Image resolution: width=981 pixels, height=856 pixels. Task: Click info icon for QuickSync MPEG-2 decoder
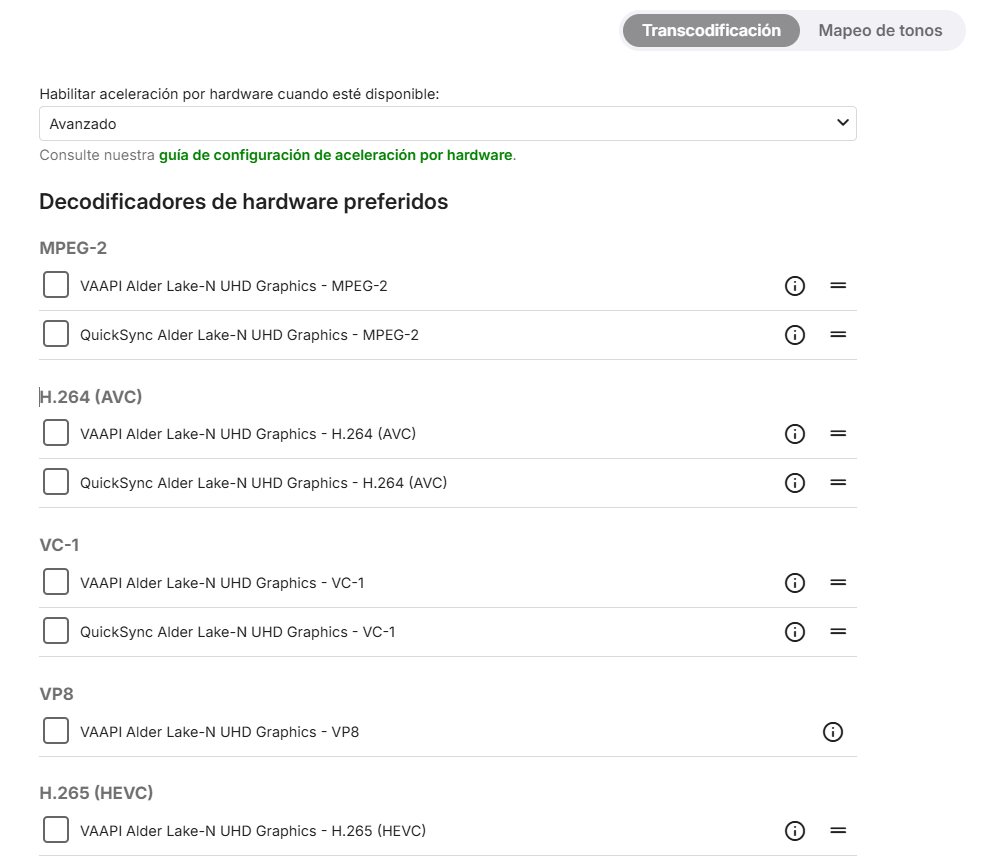click(x=795, y=335)
